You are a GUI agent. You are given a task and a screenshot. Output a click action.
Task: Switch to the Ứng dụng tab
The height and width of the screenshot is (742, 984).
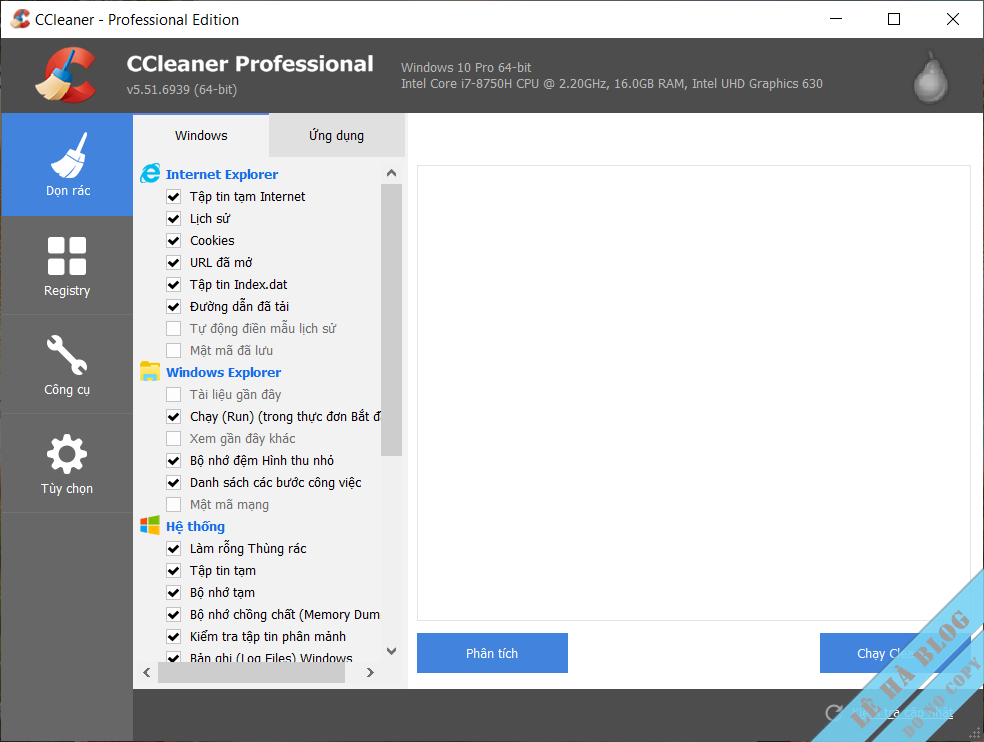336,136
